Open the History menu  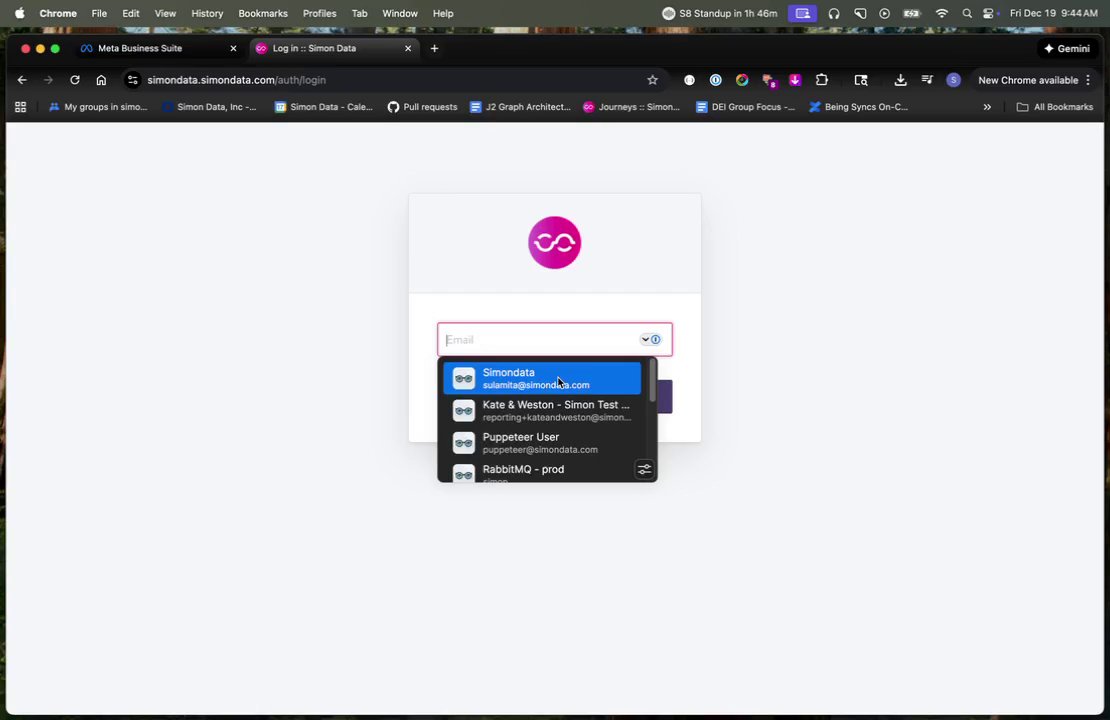click(207, 13)
